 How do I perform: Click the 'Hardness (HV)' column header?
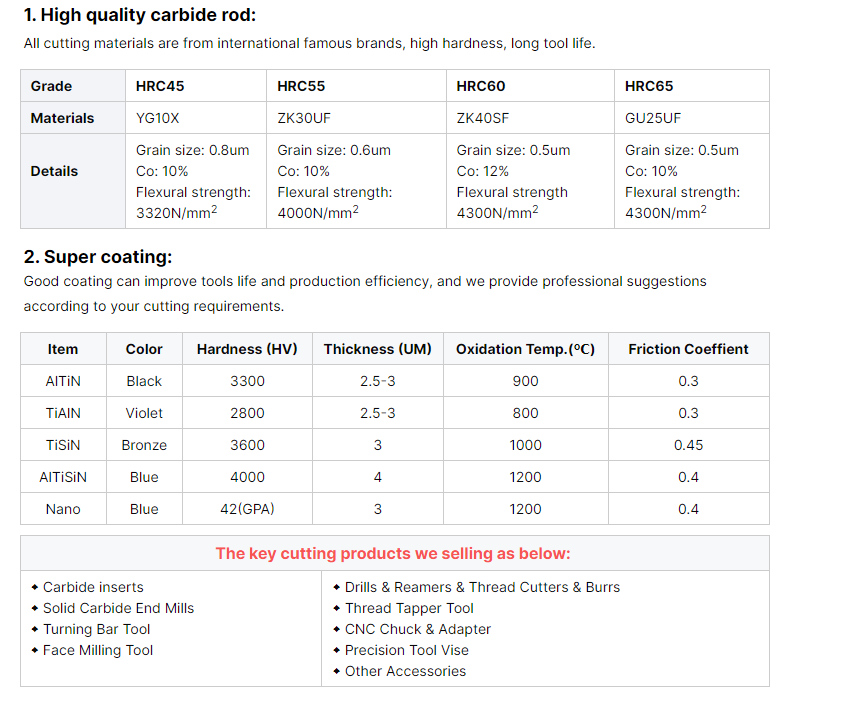tap(247, 349)
